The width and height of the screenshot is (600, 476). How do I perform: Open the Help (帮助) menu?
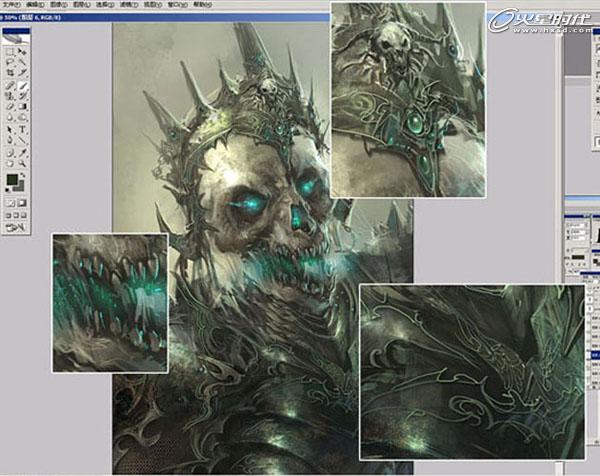tap(202, 5)
